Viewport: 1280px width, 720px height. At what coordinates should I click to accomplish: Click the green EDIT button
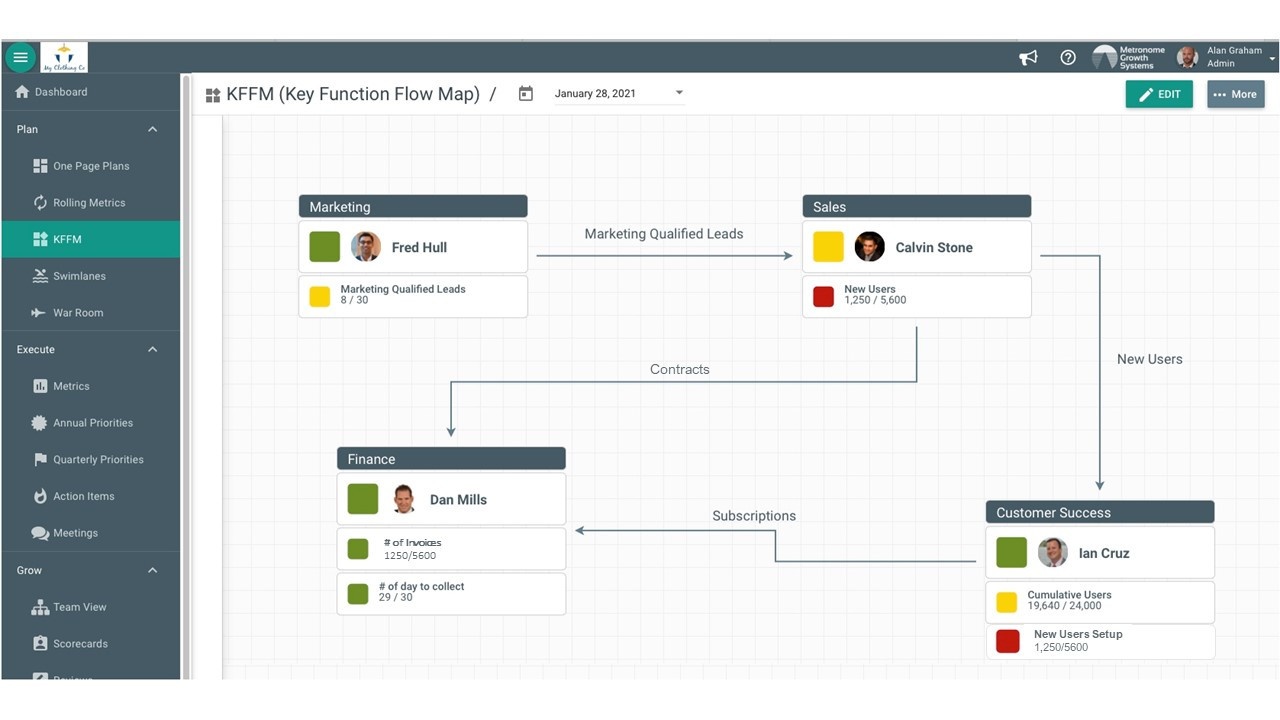(1159, 94)
